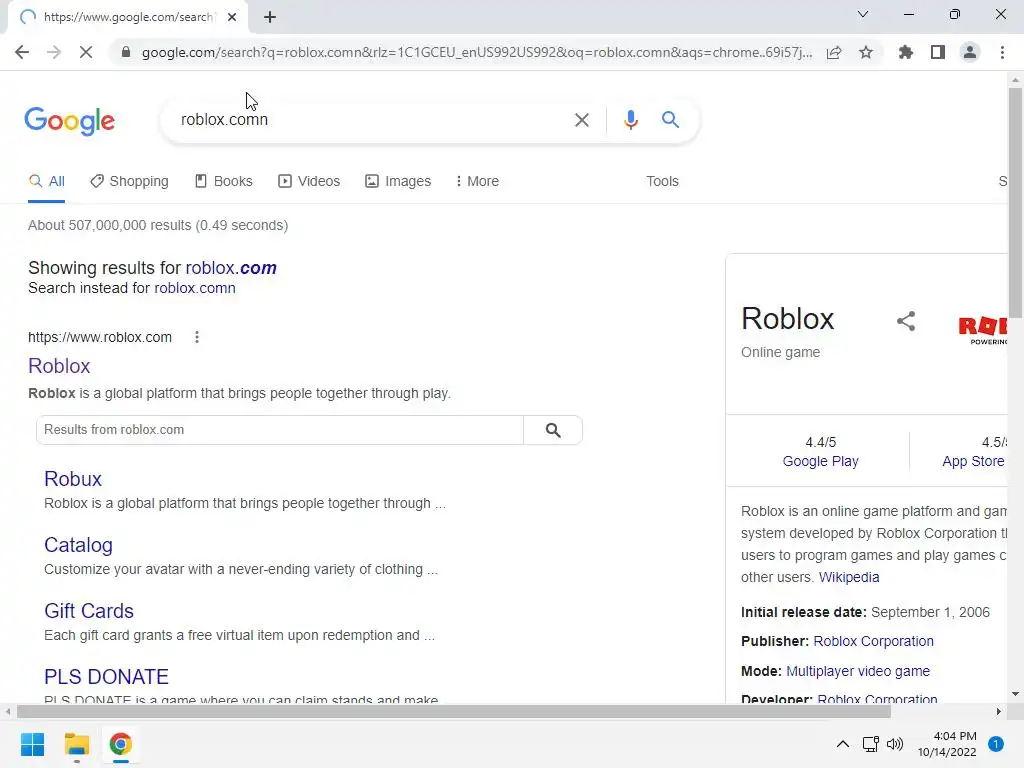Open the Publisher Roblox Corporation link
Image resolution: width=1024 pixels, height=768 pixels.
(x=873, y=641)
